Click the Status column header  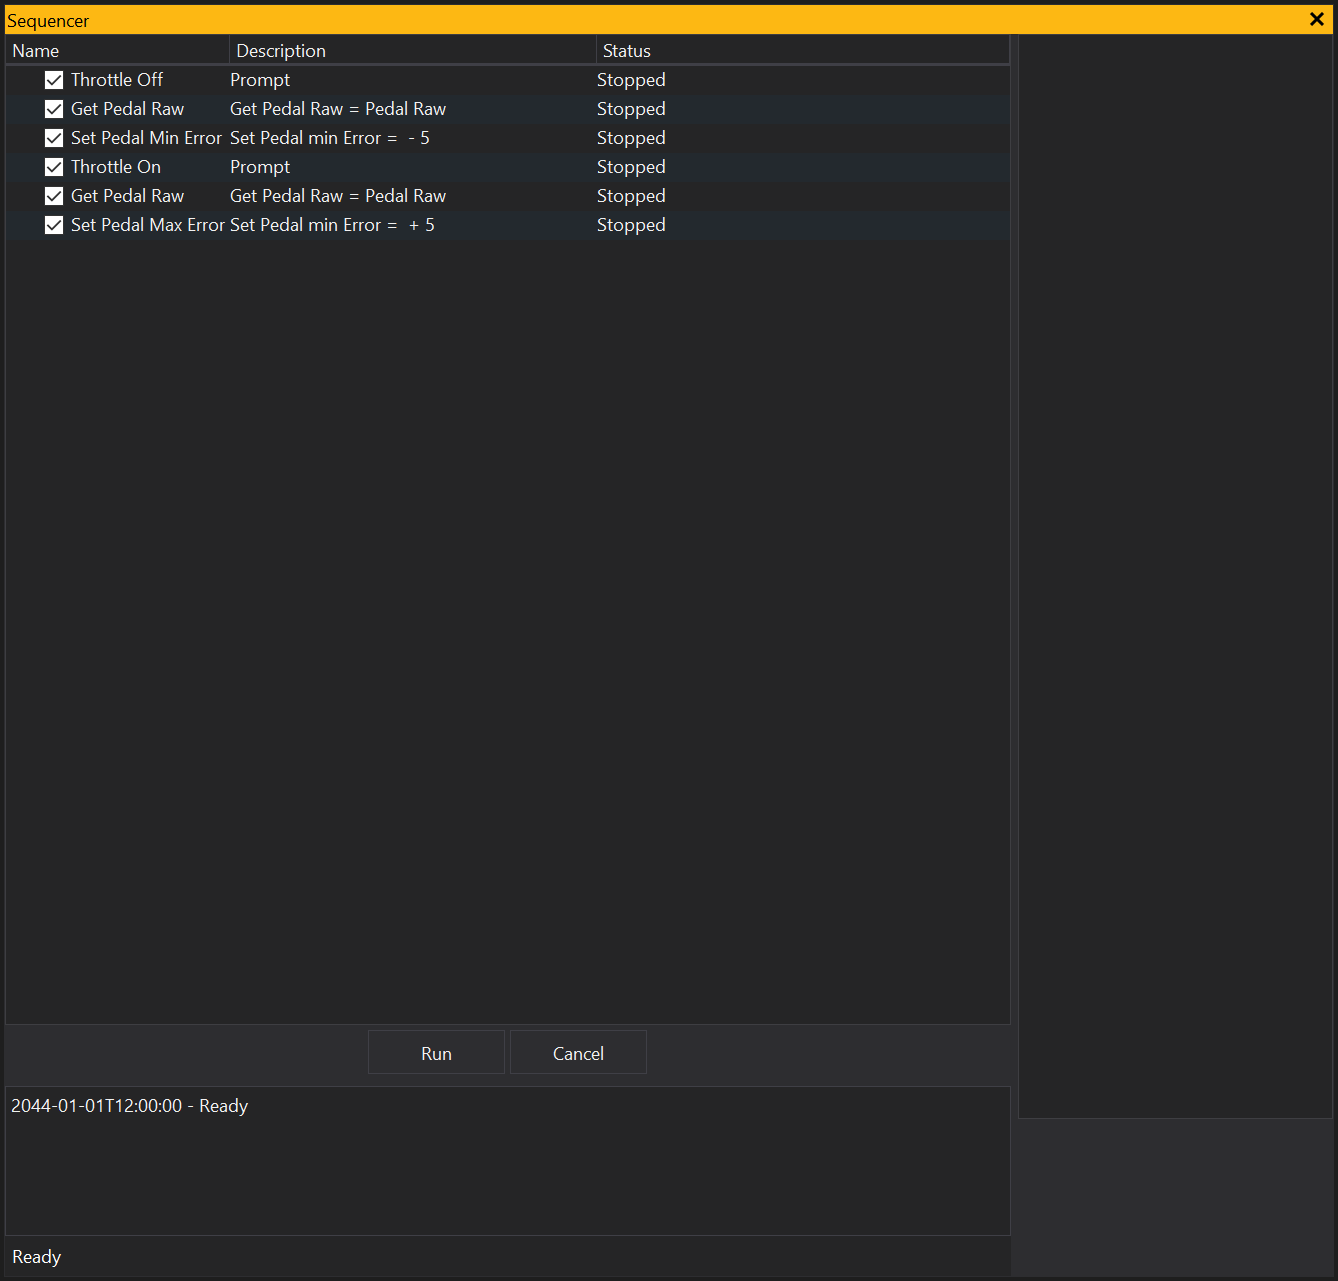click(x=627, y=51)
